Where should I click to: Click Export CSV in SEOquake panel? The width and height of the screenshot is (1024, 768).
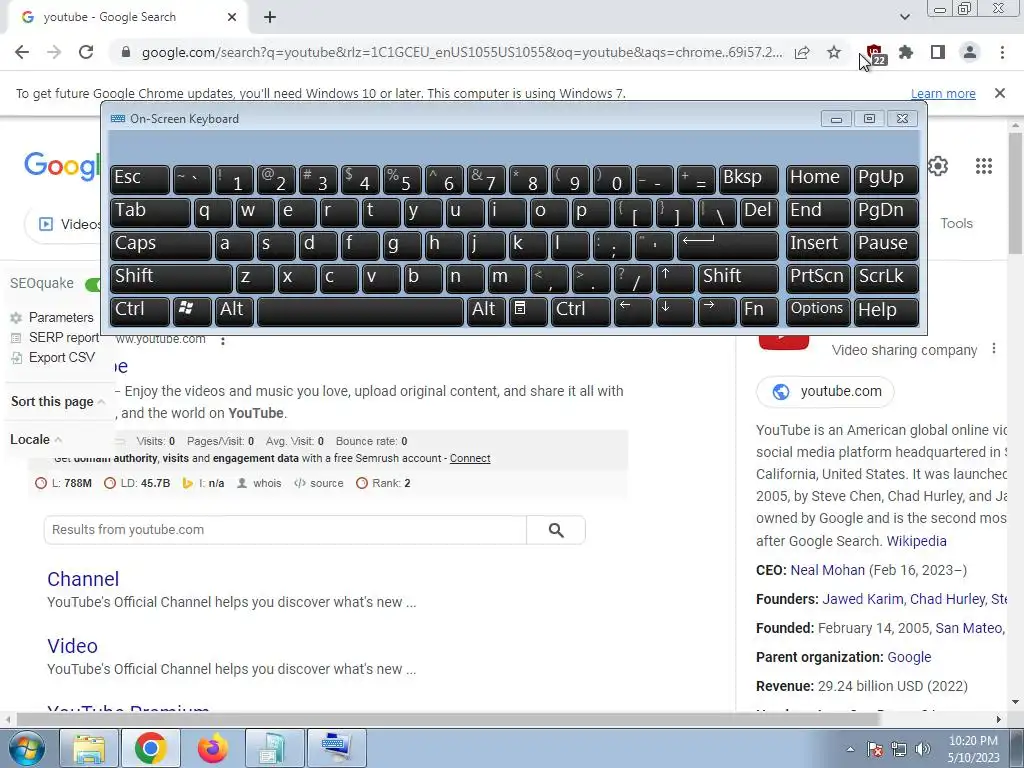pos(53,357)
